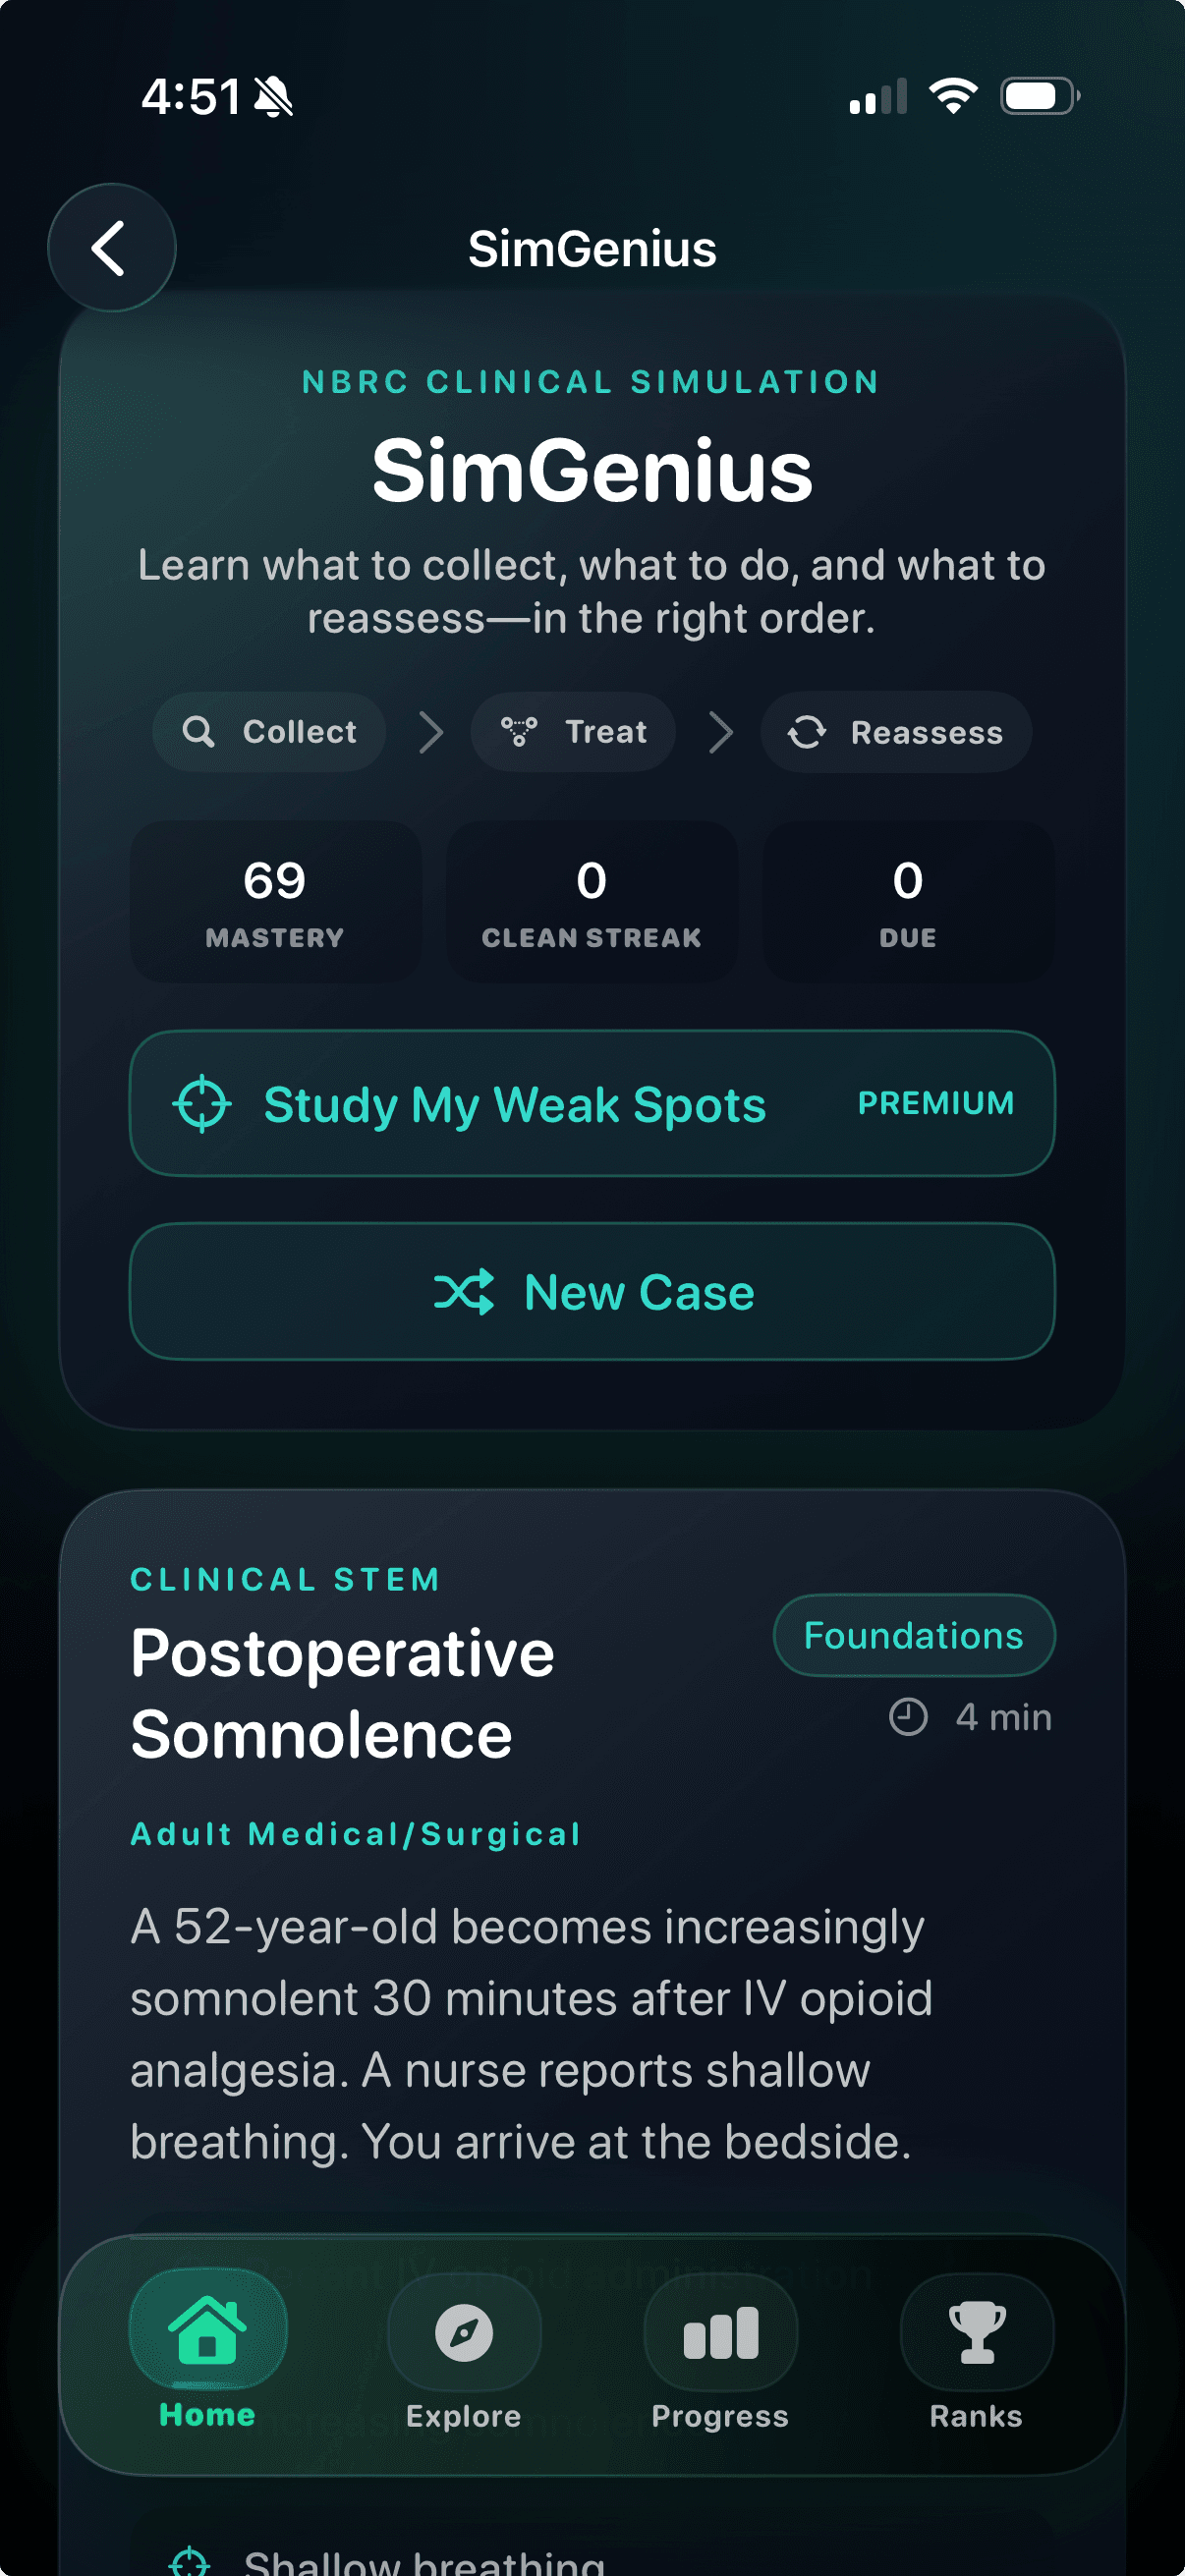Select the Treat step chip
The height and width of the screenshot is (2576, 1185).
[x=573, y=732]
